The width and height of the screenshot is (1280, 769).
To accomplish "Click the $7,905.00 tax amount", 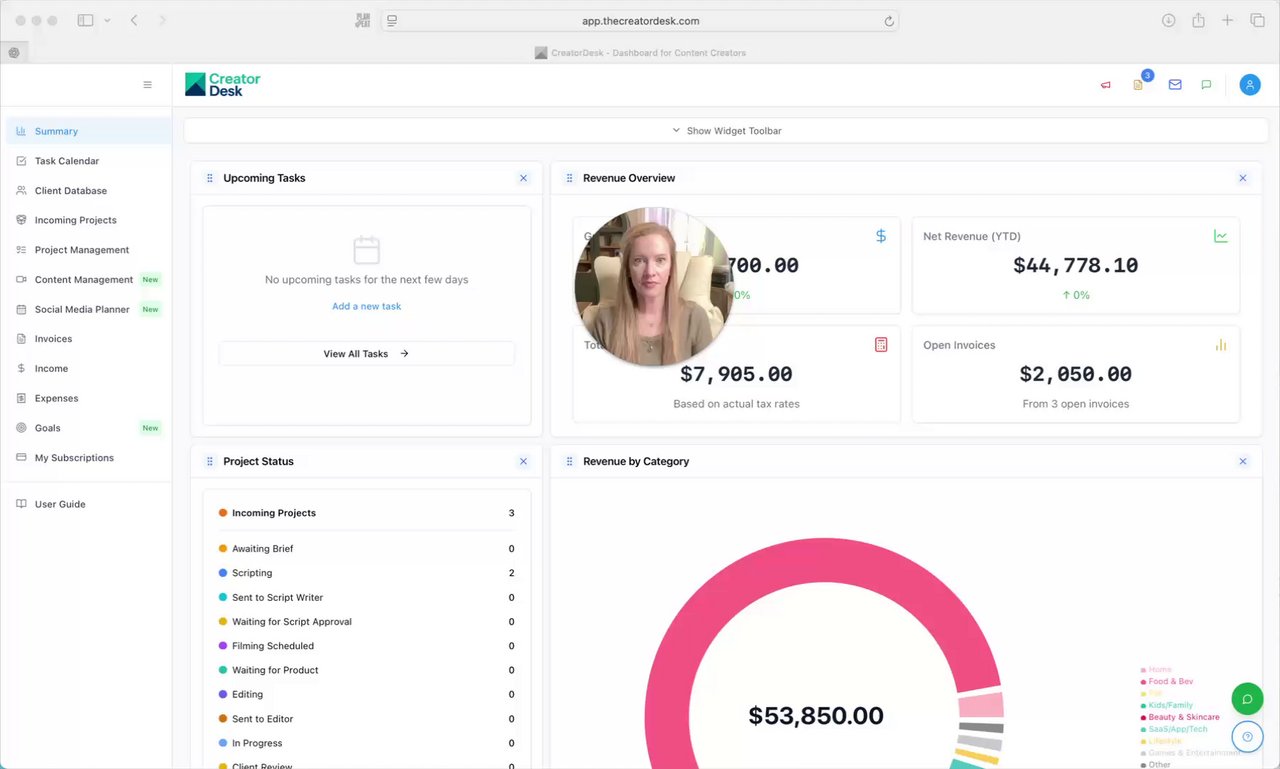I will [736, 374].
